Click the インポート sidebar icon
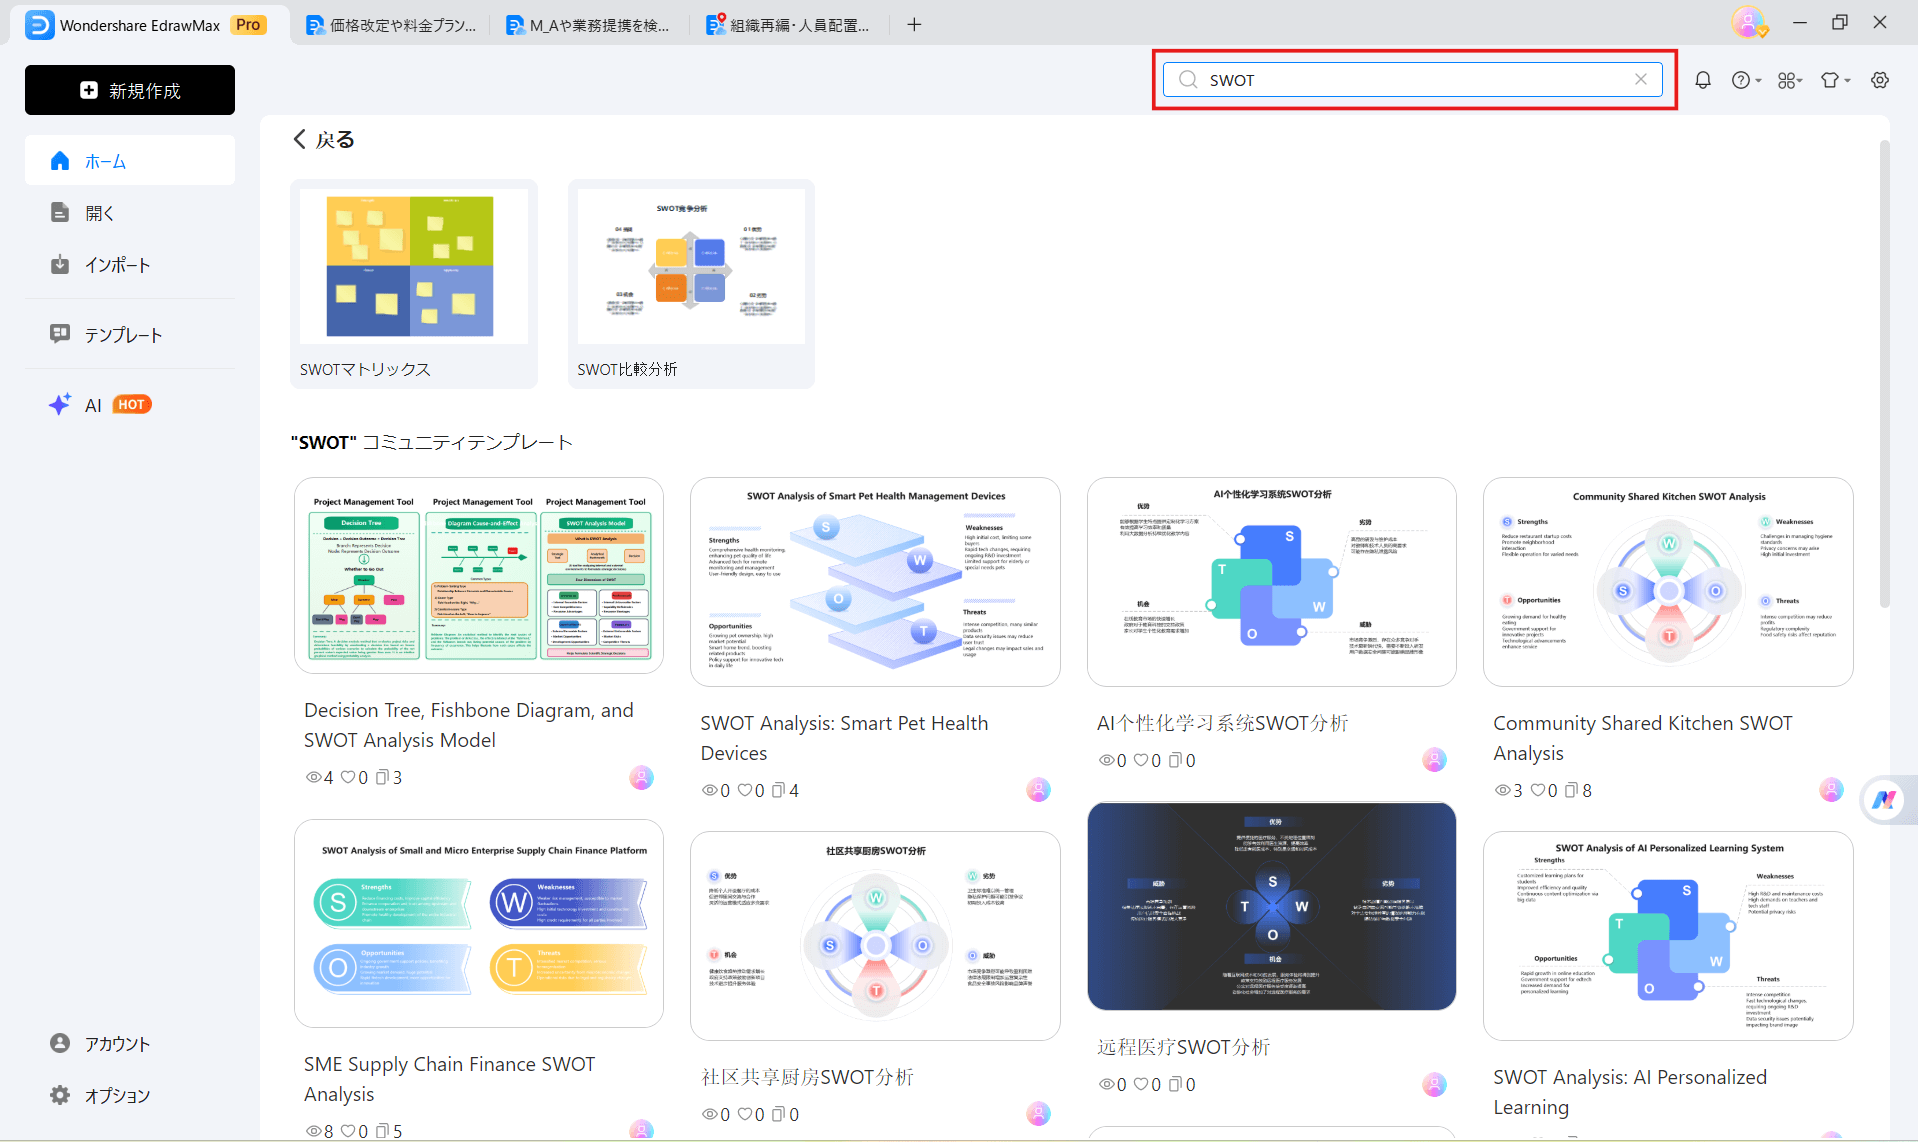 [60, 265]
